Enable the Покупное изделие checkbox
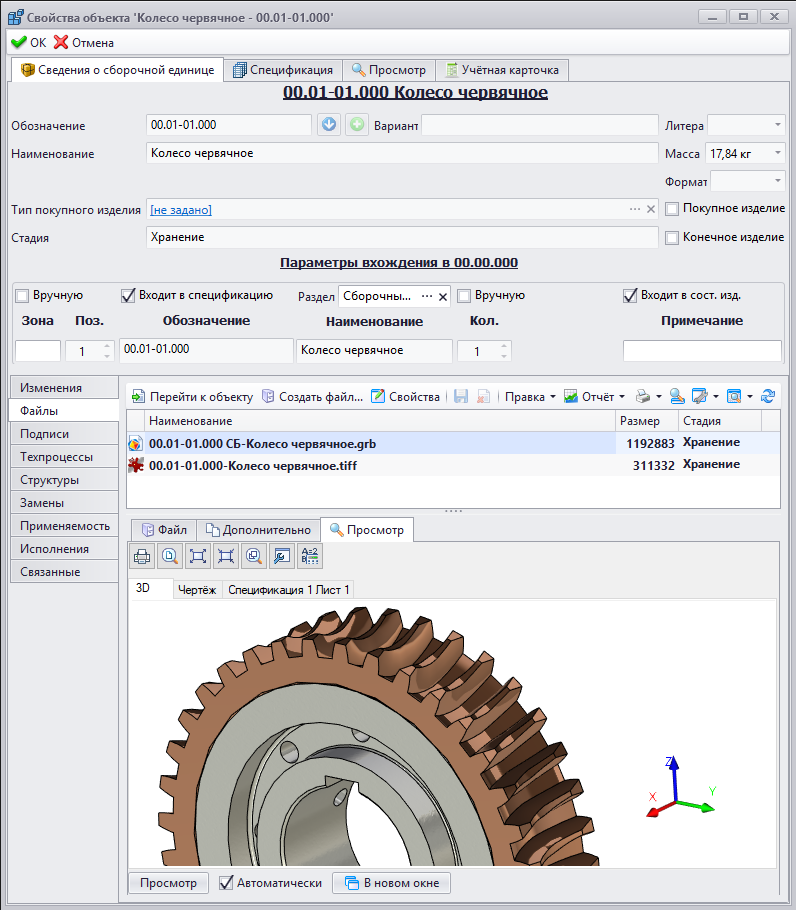The image size is (796, 910). coord(673,209)
